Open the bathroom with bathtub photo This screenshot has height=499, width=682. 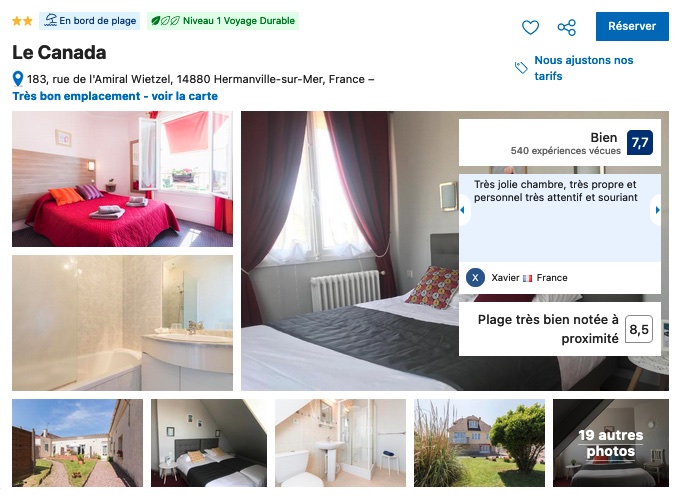(122, 323)
